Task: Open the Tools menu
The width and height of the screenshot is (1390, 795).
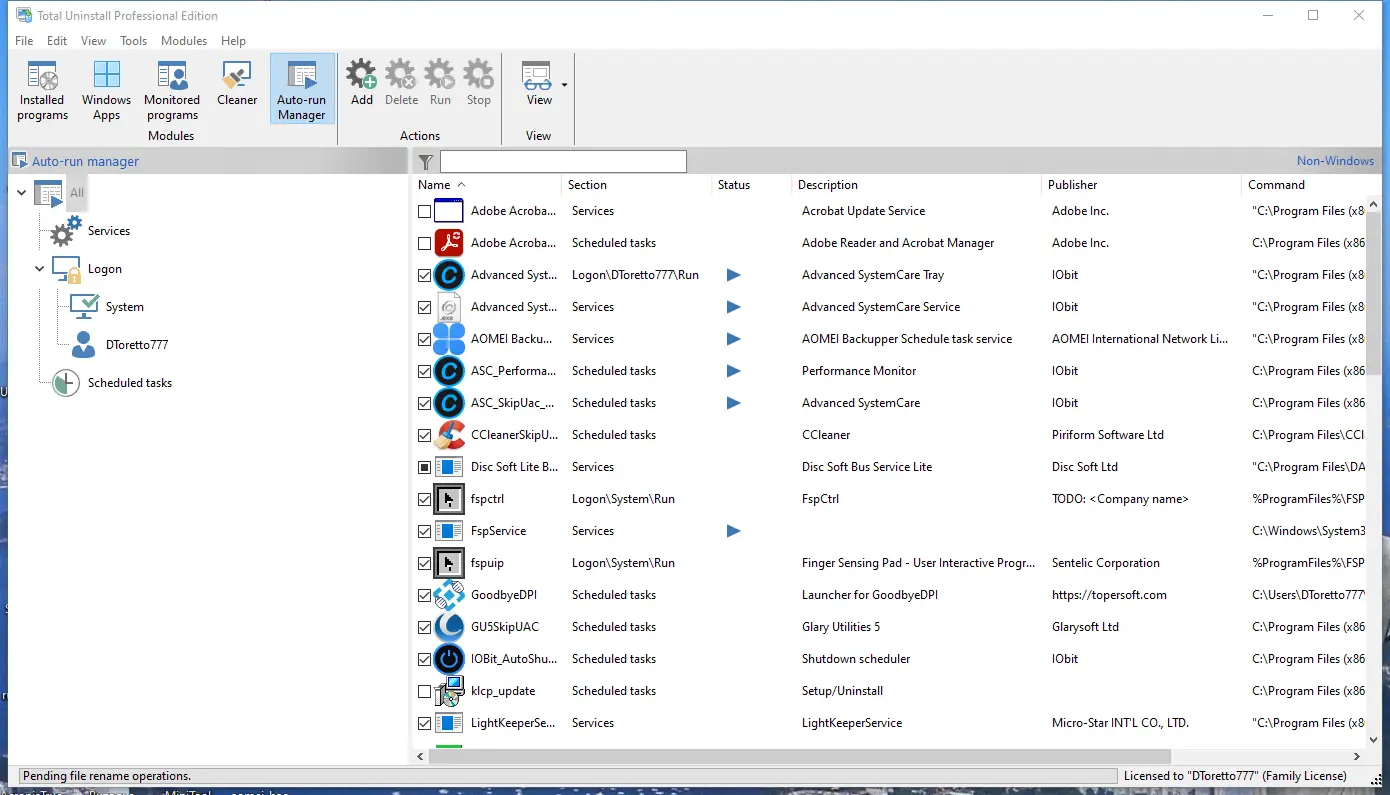Action: [133, 41]
